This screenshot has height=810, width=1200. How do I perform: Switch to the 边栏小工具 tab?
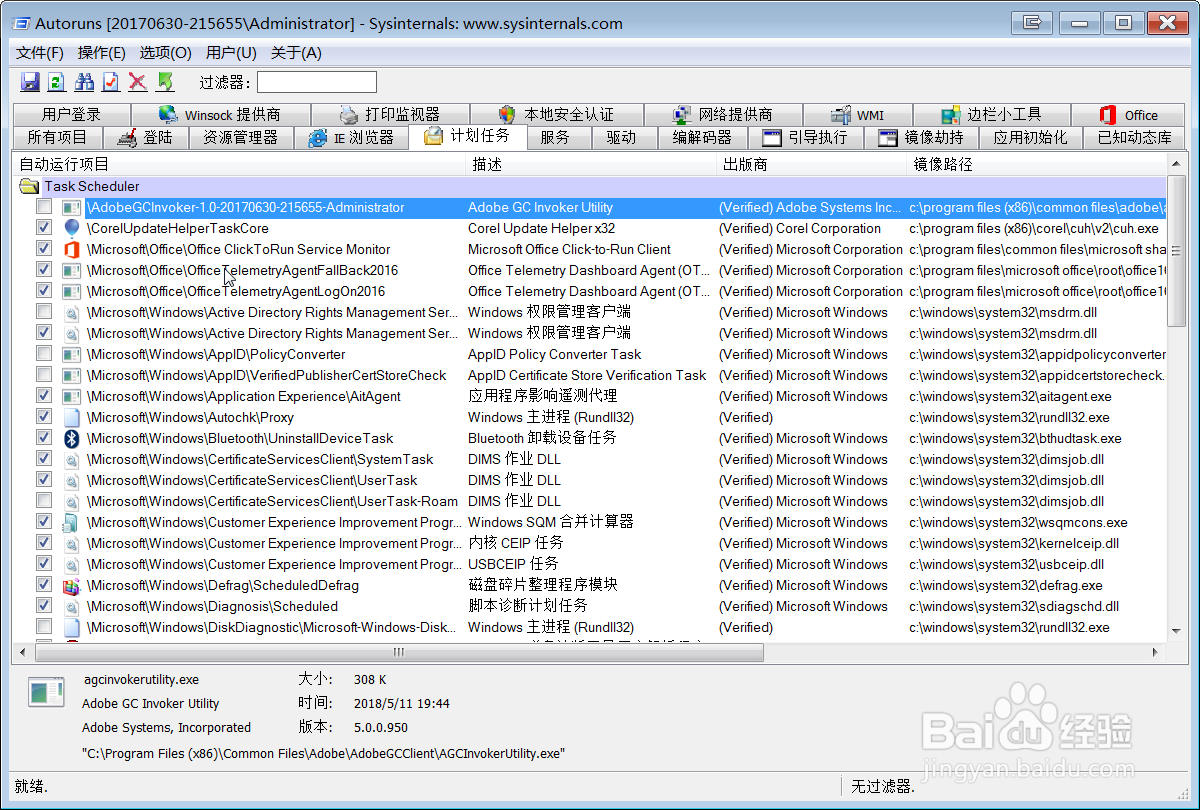click(x=991, y=115)
